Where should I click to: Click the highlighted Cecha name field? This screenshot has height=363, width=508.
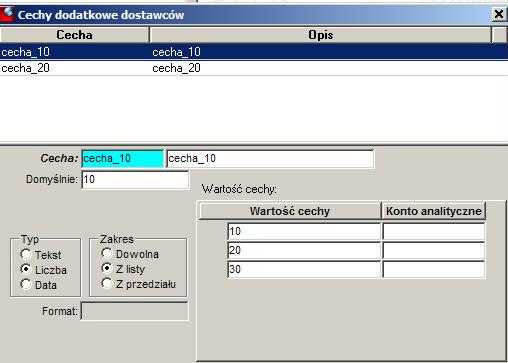(123, 158)
